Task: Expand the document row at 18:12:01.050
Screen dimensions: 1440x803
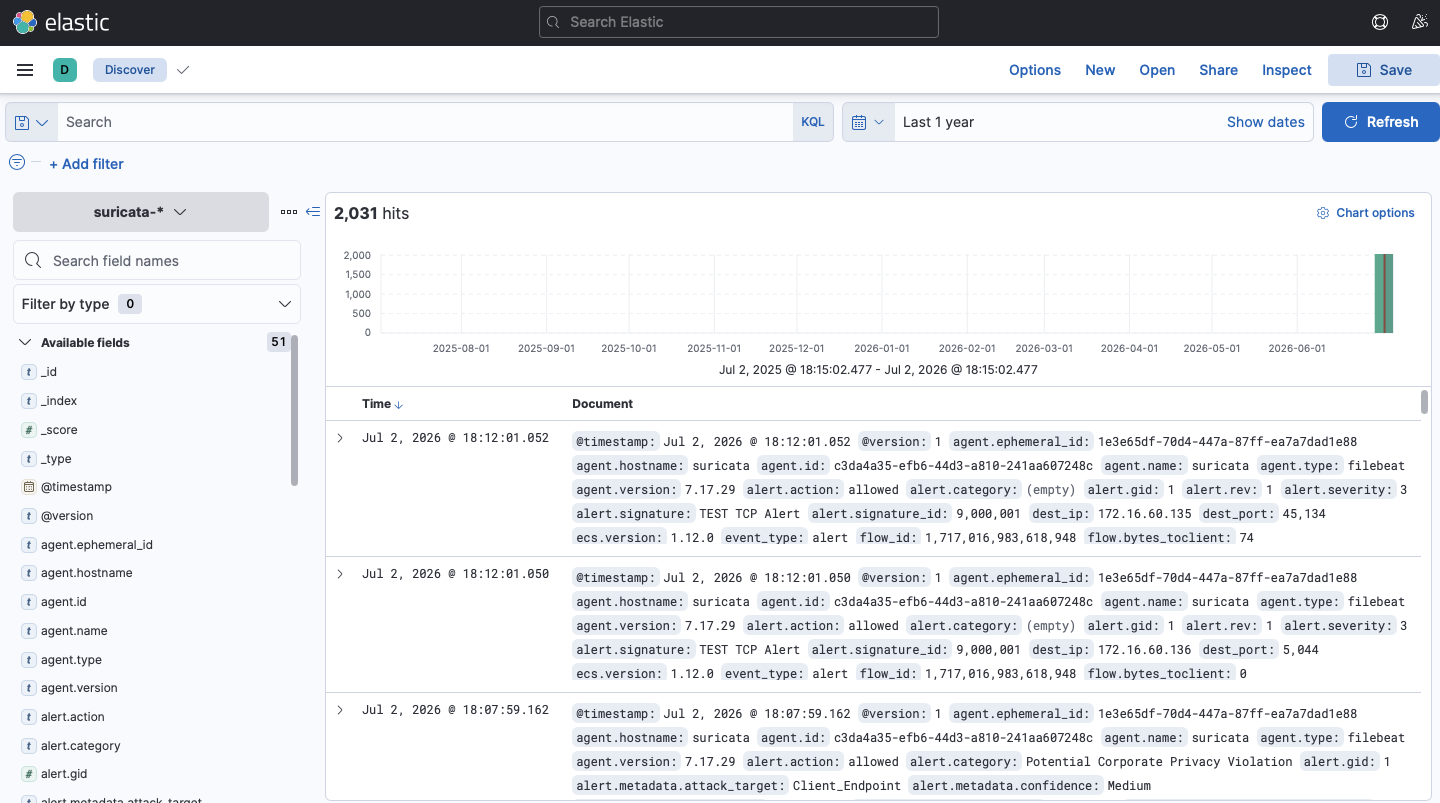Action: (x=340, y=574)
